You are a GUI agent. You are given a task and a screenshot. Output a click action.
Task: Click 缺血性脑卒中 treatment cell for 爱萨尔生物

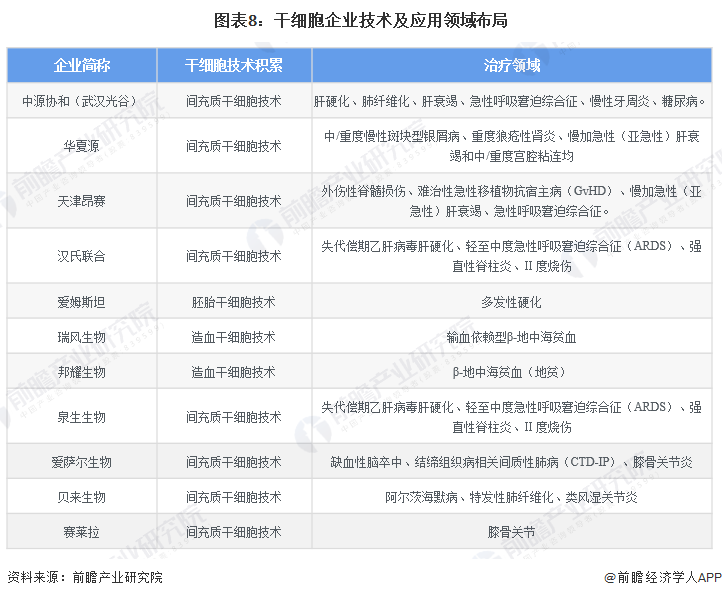(x=512, y=462)
